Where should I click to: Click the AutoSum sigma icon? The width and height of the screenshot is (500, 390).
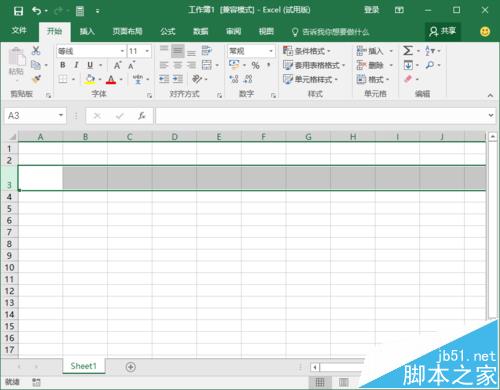[x=408, y=51]
